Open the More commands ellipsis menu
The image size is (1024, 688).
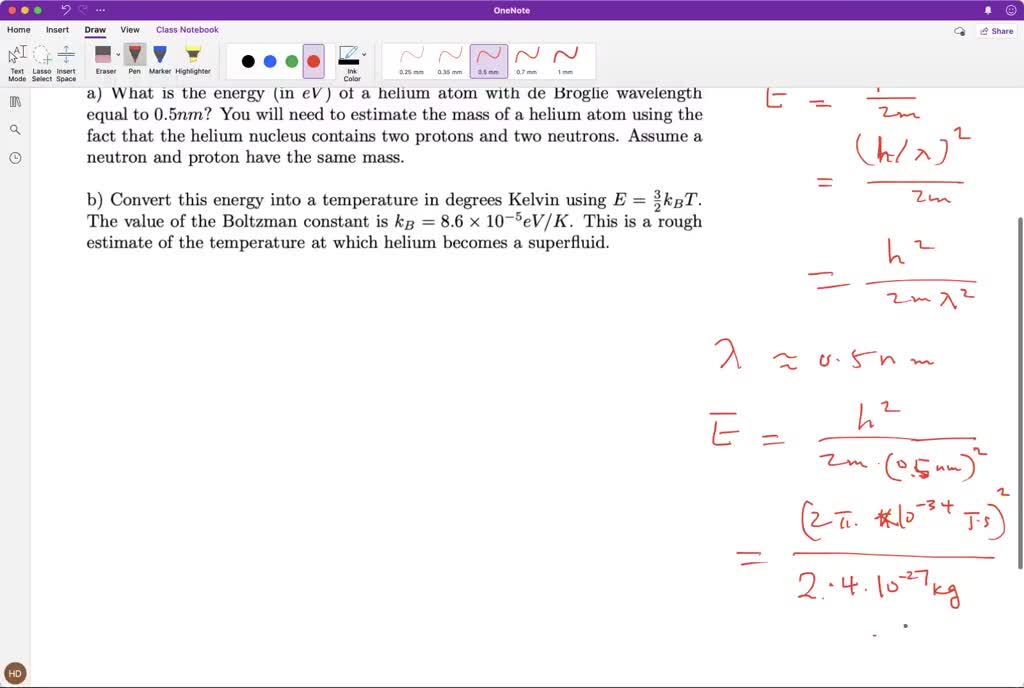(99, 9)
